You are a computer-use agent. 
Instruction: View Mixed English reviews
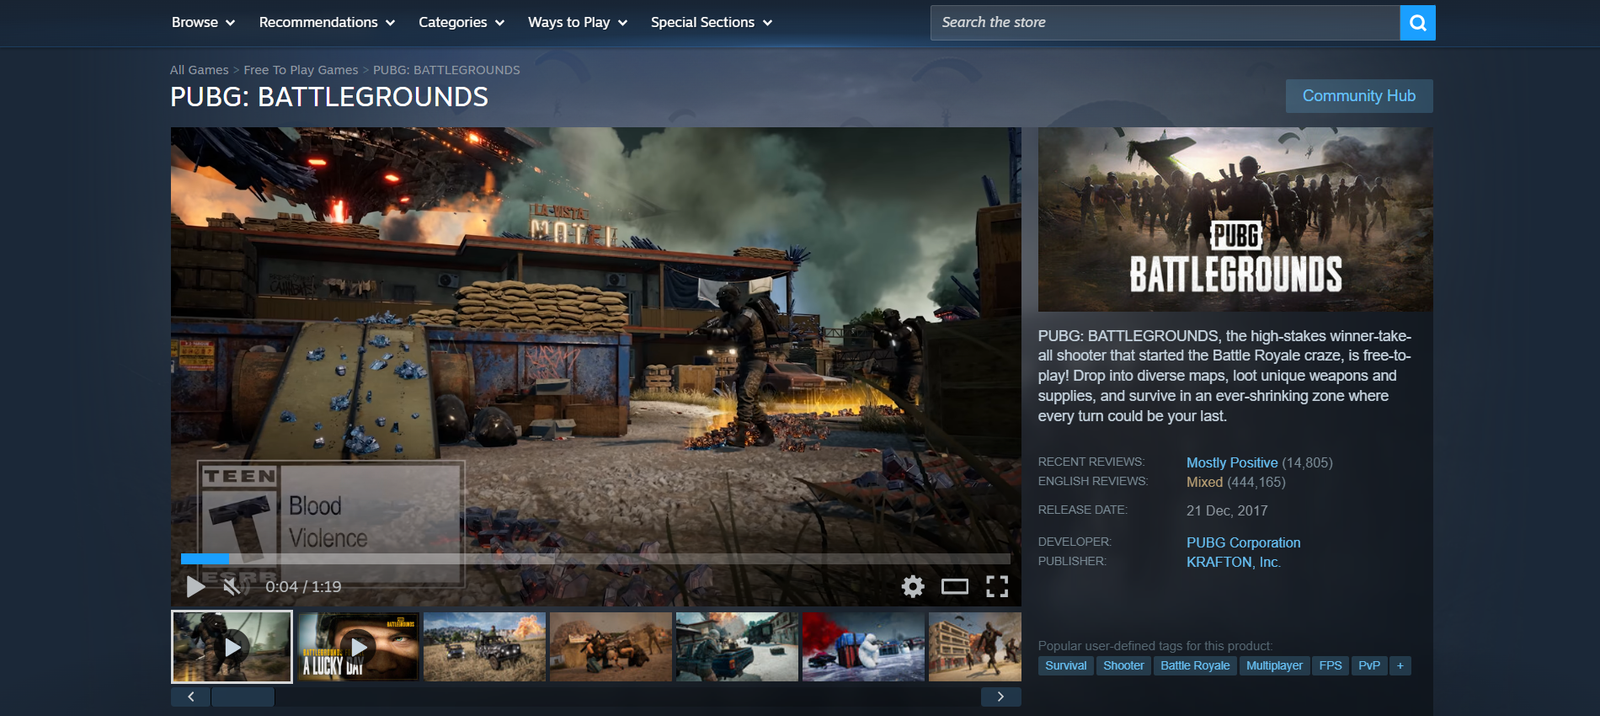1204,482
